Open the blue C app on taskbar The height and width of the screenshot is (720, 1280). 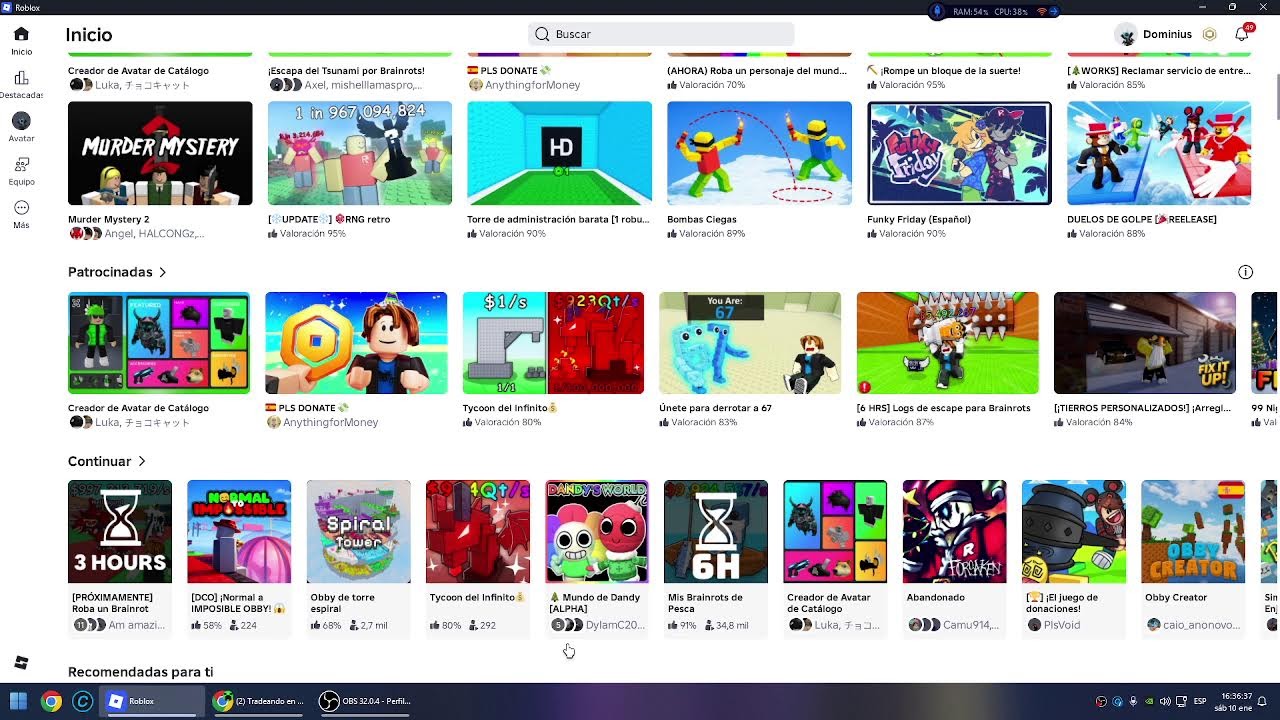[x=82, y=701]
